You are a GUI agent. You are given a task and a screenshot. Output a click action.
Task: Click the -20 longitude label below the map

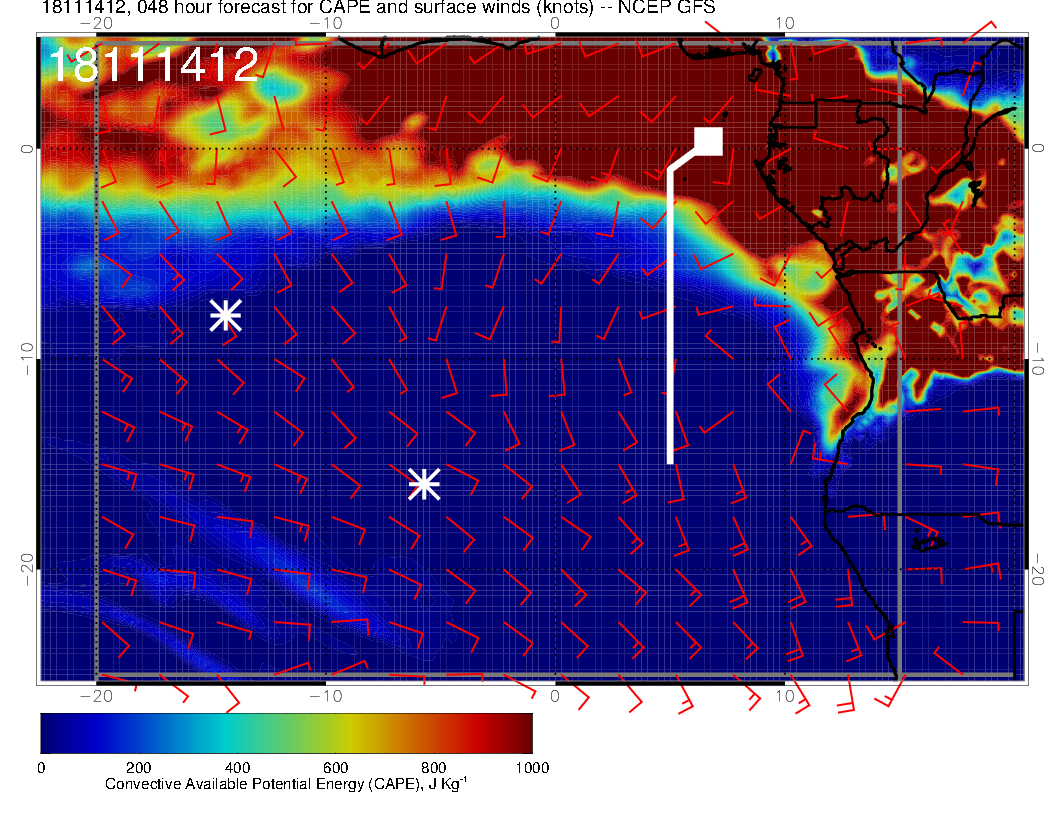(95, 695)
